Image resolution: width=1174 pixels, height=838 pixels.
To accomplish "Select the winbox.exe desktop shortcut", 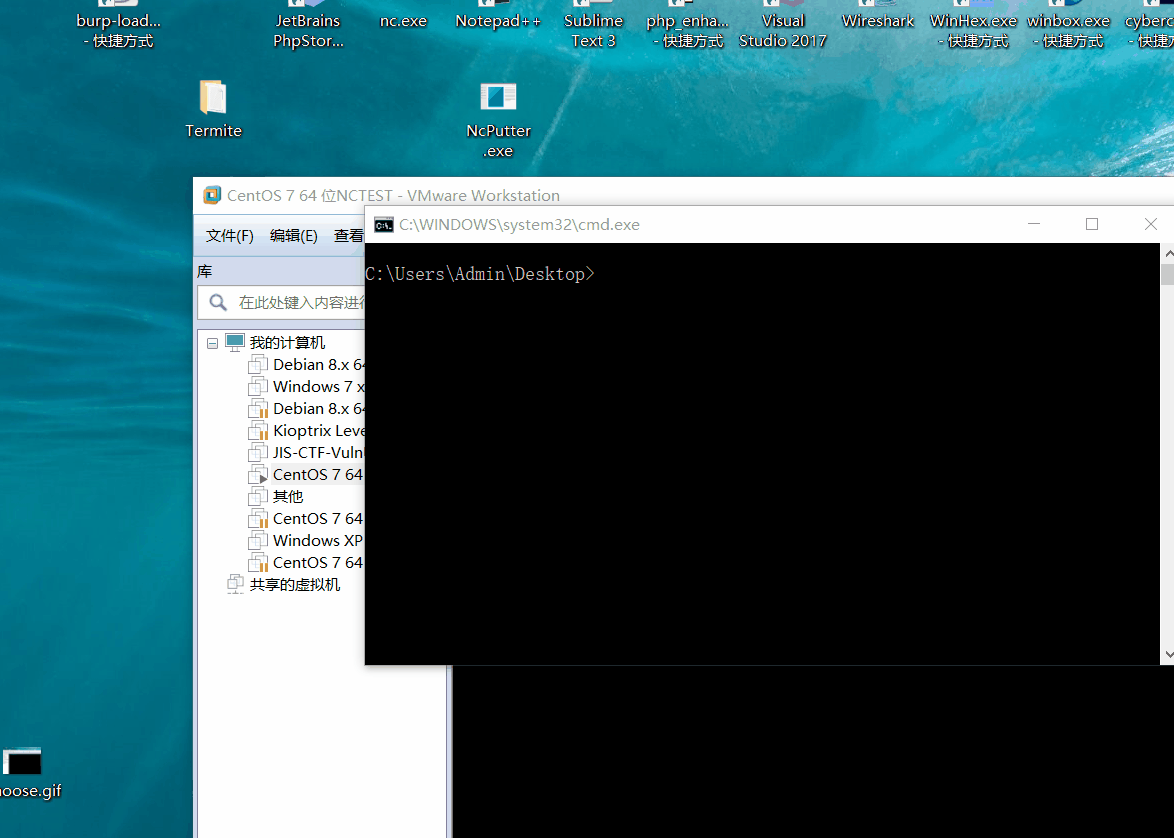I will point(1068,29).
